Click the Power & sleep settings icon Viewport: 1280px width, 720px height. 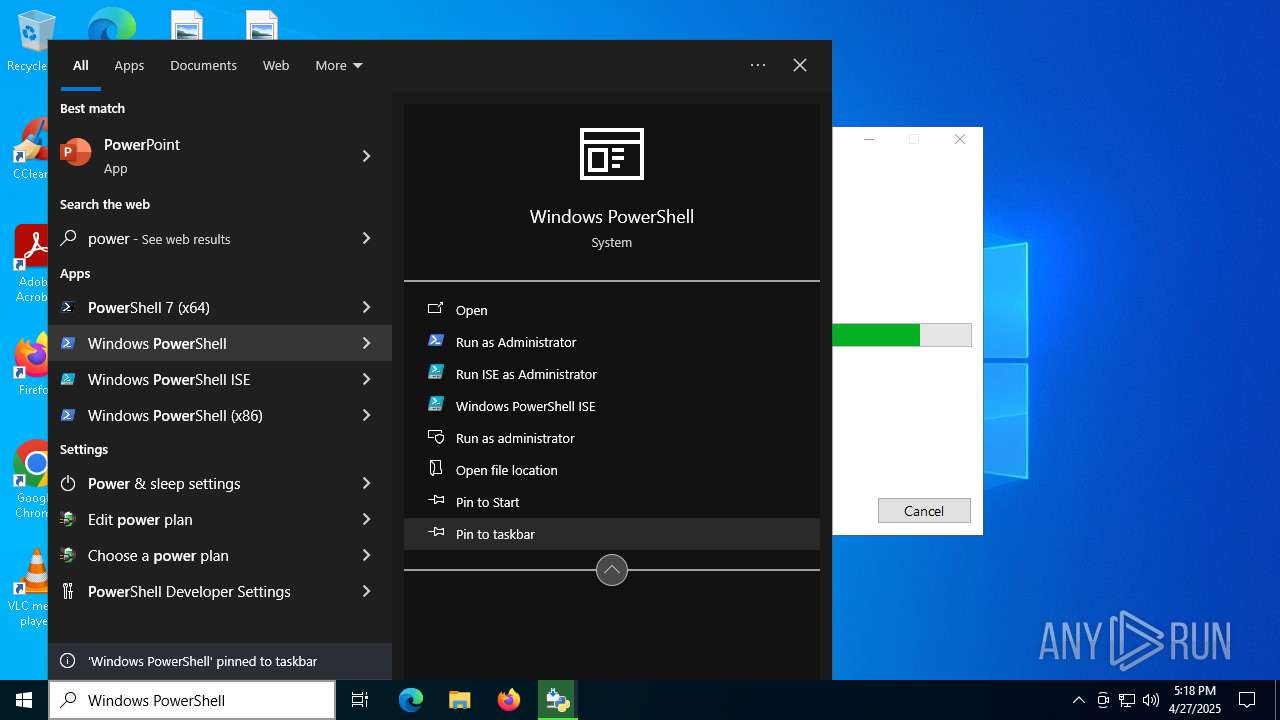coord(68,483)
